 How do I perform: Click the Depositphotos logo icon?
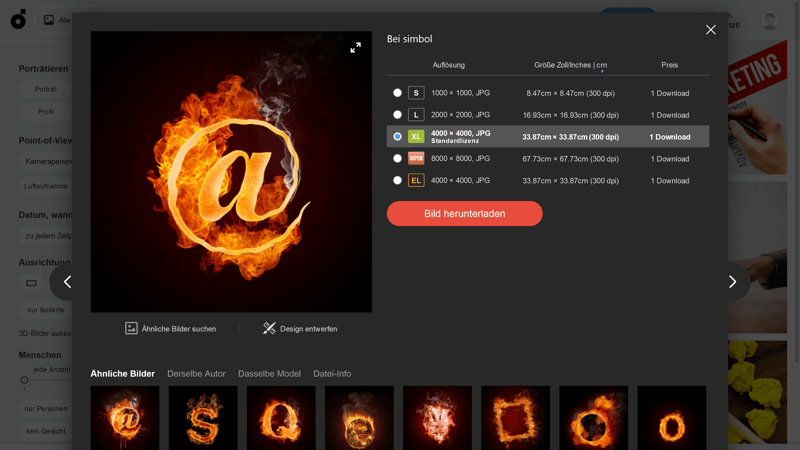(x=18, y=20)
